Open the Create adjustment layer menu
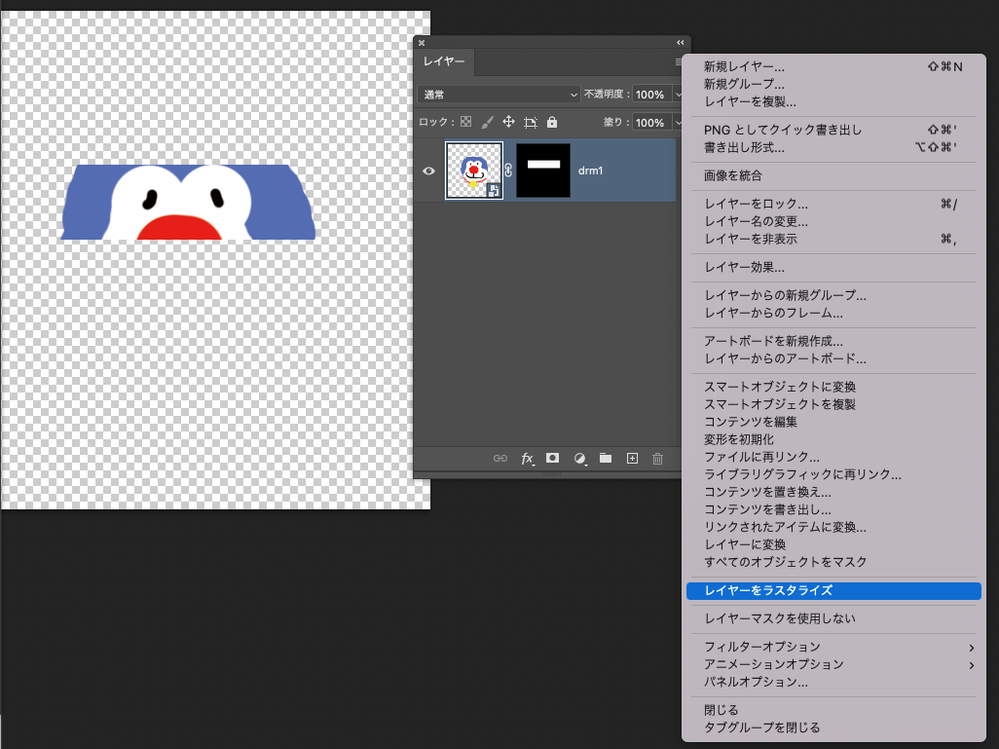This screenshot has width=999, height=749. [579, 458]
